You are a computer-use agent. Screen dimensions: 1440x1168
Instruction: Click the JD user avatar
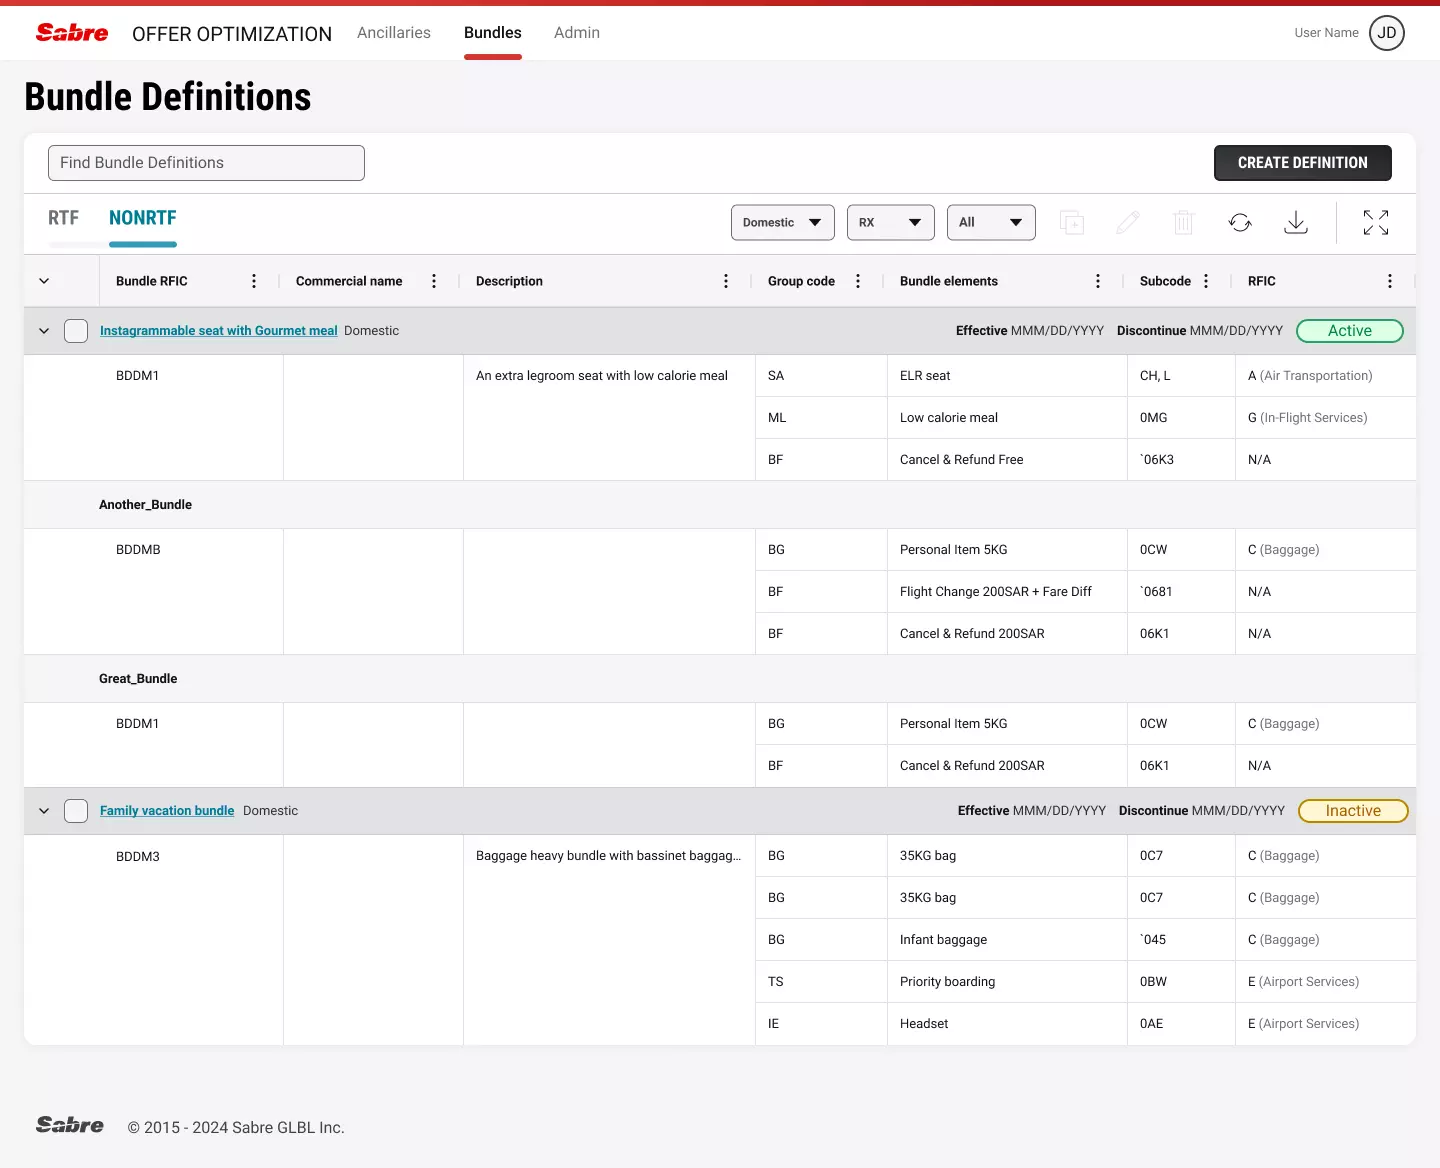click(x=1387, y=33)
